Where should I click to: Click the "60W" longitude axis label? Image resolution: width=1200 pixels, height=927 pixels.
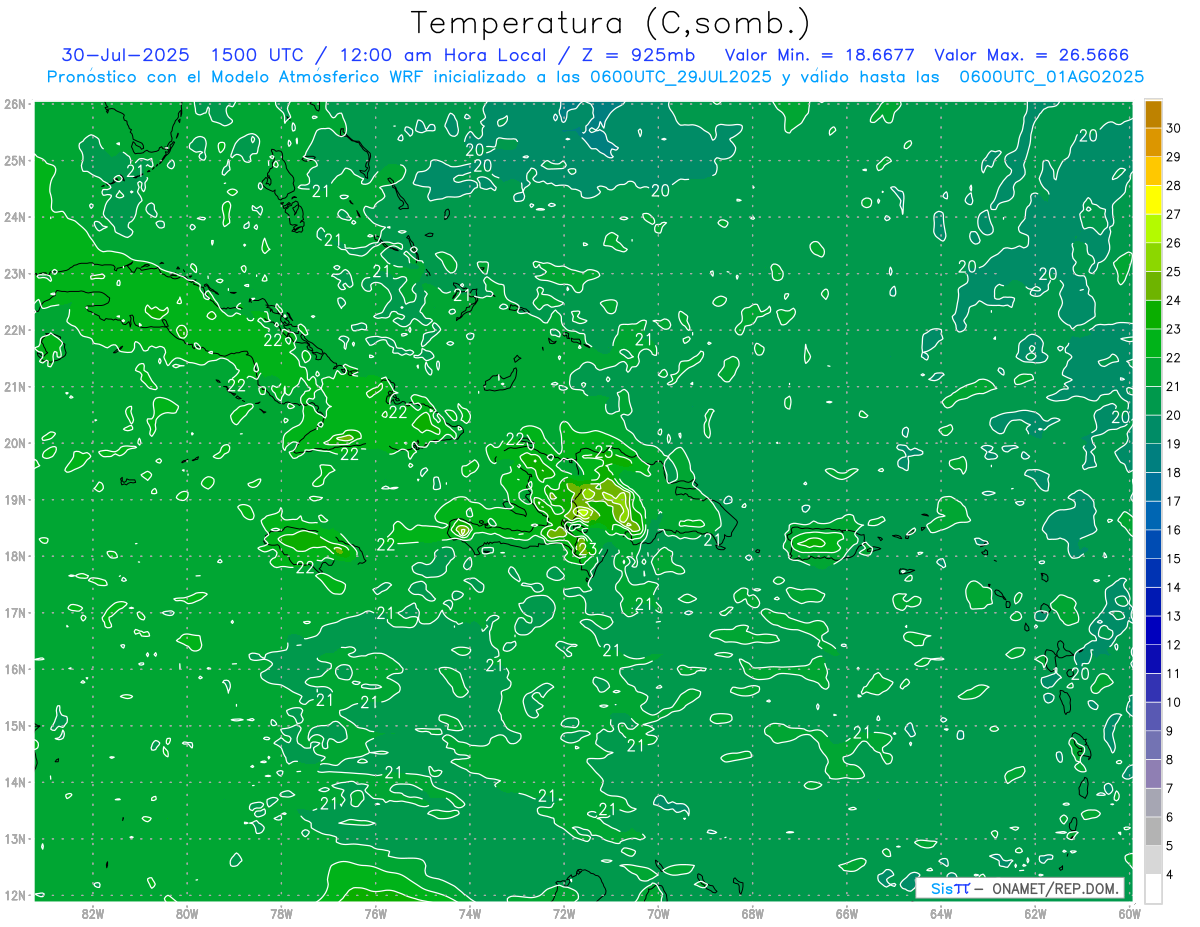[x=1129, y=914]
